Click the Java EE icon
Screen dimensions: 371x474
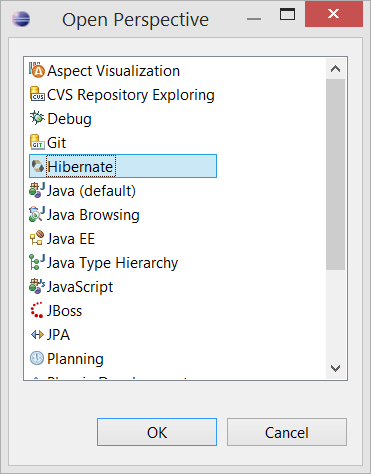[37, 238]
